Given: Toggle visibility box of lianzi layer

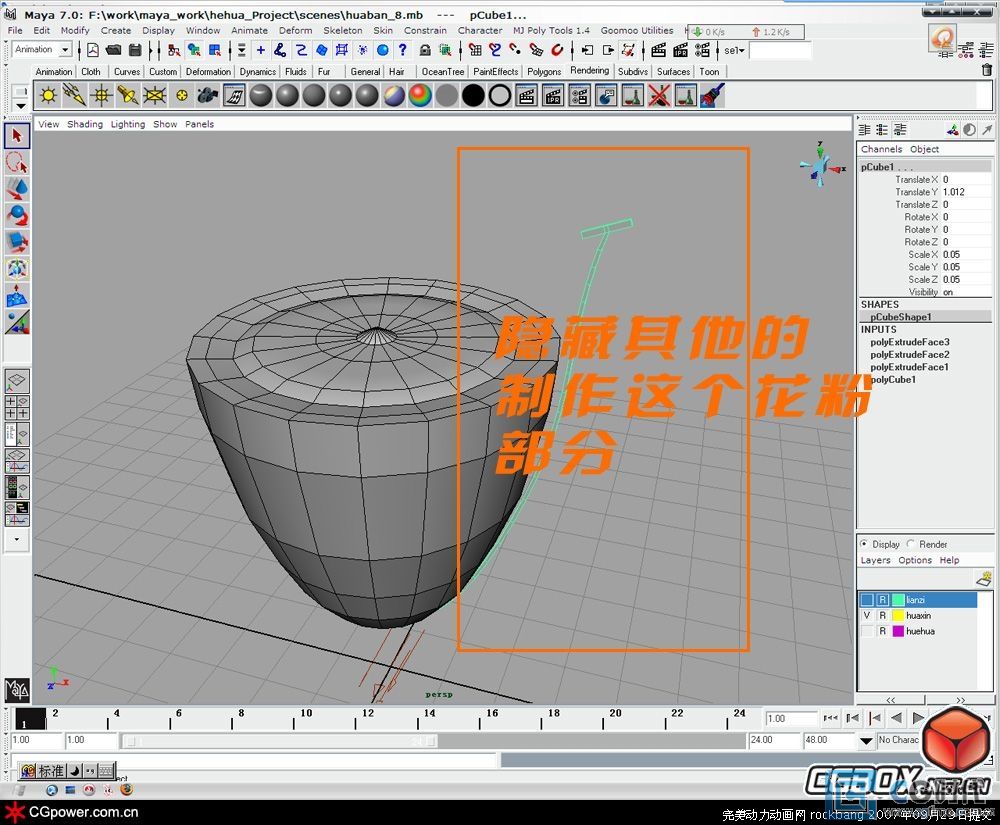Looking at the screenshot, I should point(867,600).
